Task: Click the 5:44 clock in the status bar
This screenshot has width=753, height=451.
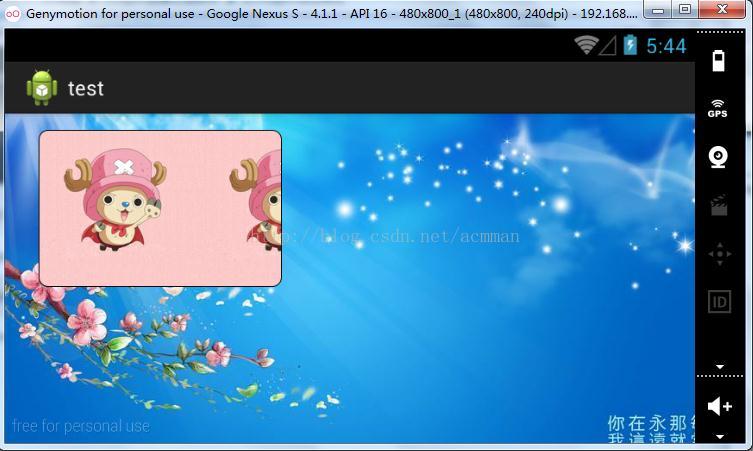Action: [x=666, y=47]
